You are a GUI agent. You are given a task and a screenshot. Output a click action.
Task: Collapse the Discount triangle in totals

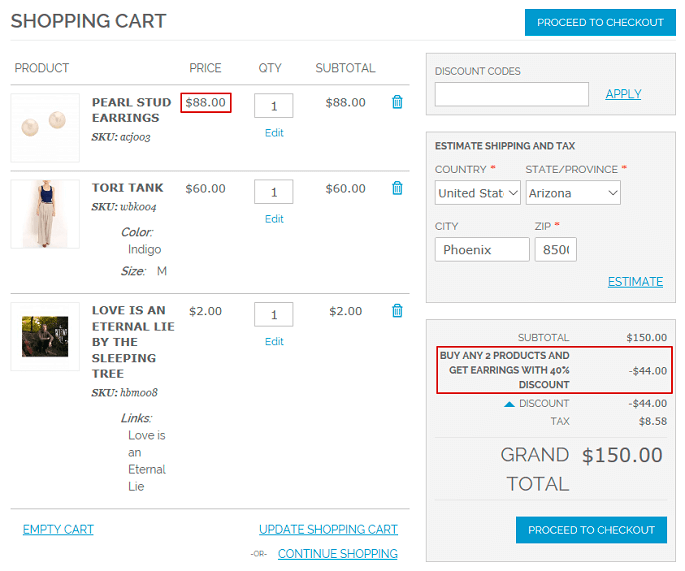coord(509,404)
